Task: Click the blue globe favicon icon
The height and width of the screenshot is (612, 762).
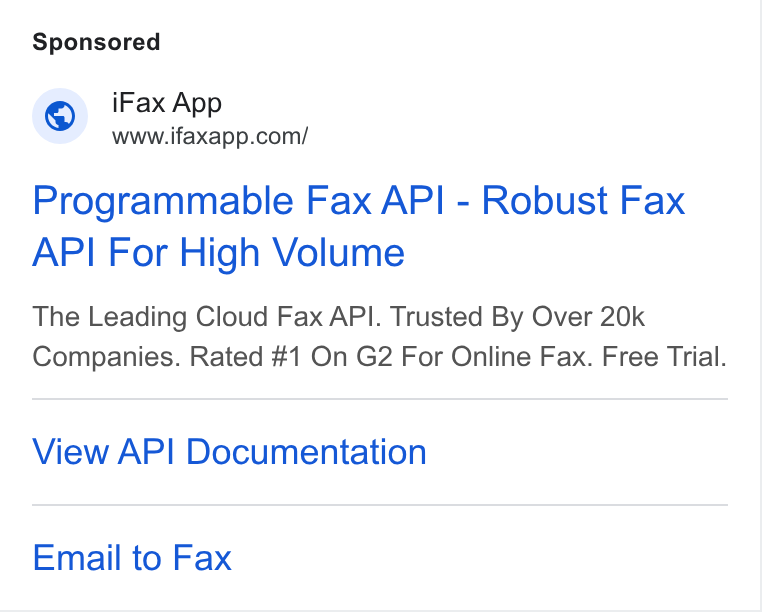Action: pyautogui.click(x=60, y=116)
